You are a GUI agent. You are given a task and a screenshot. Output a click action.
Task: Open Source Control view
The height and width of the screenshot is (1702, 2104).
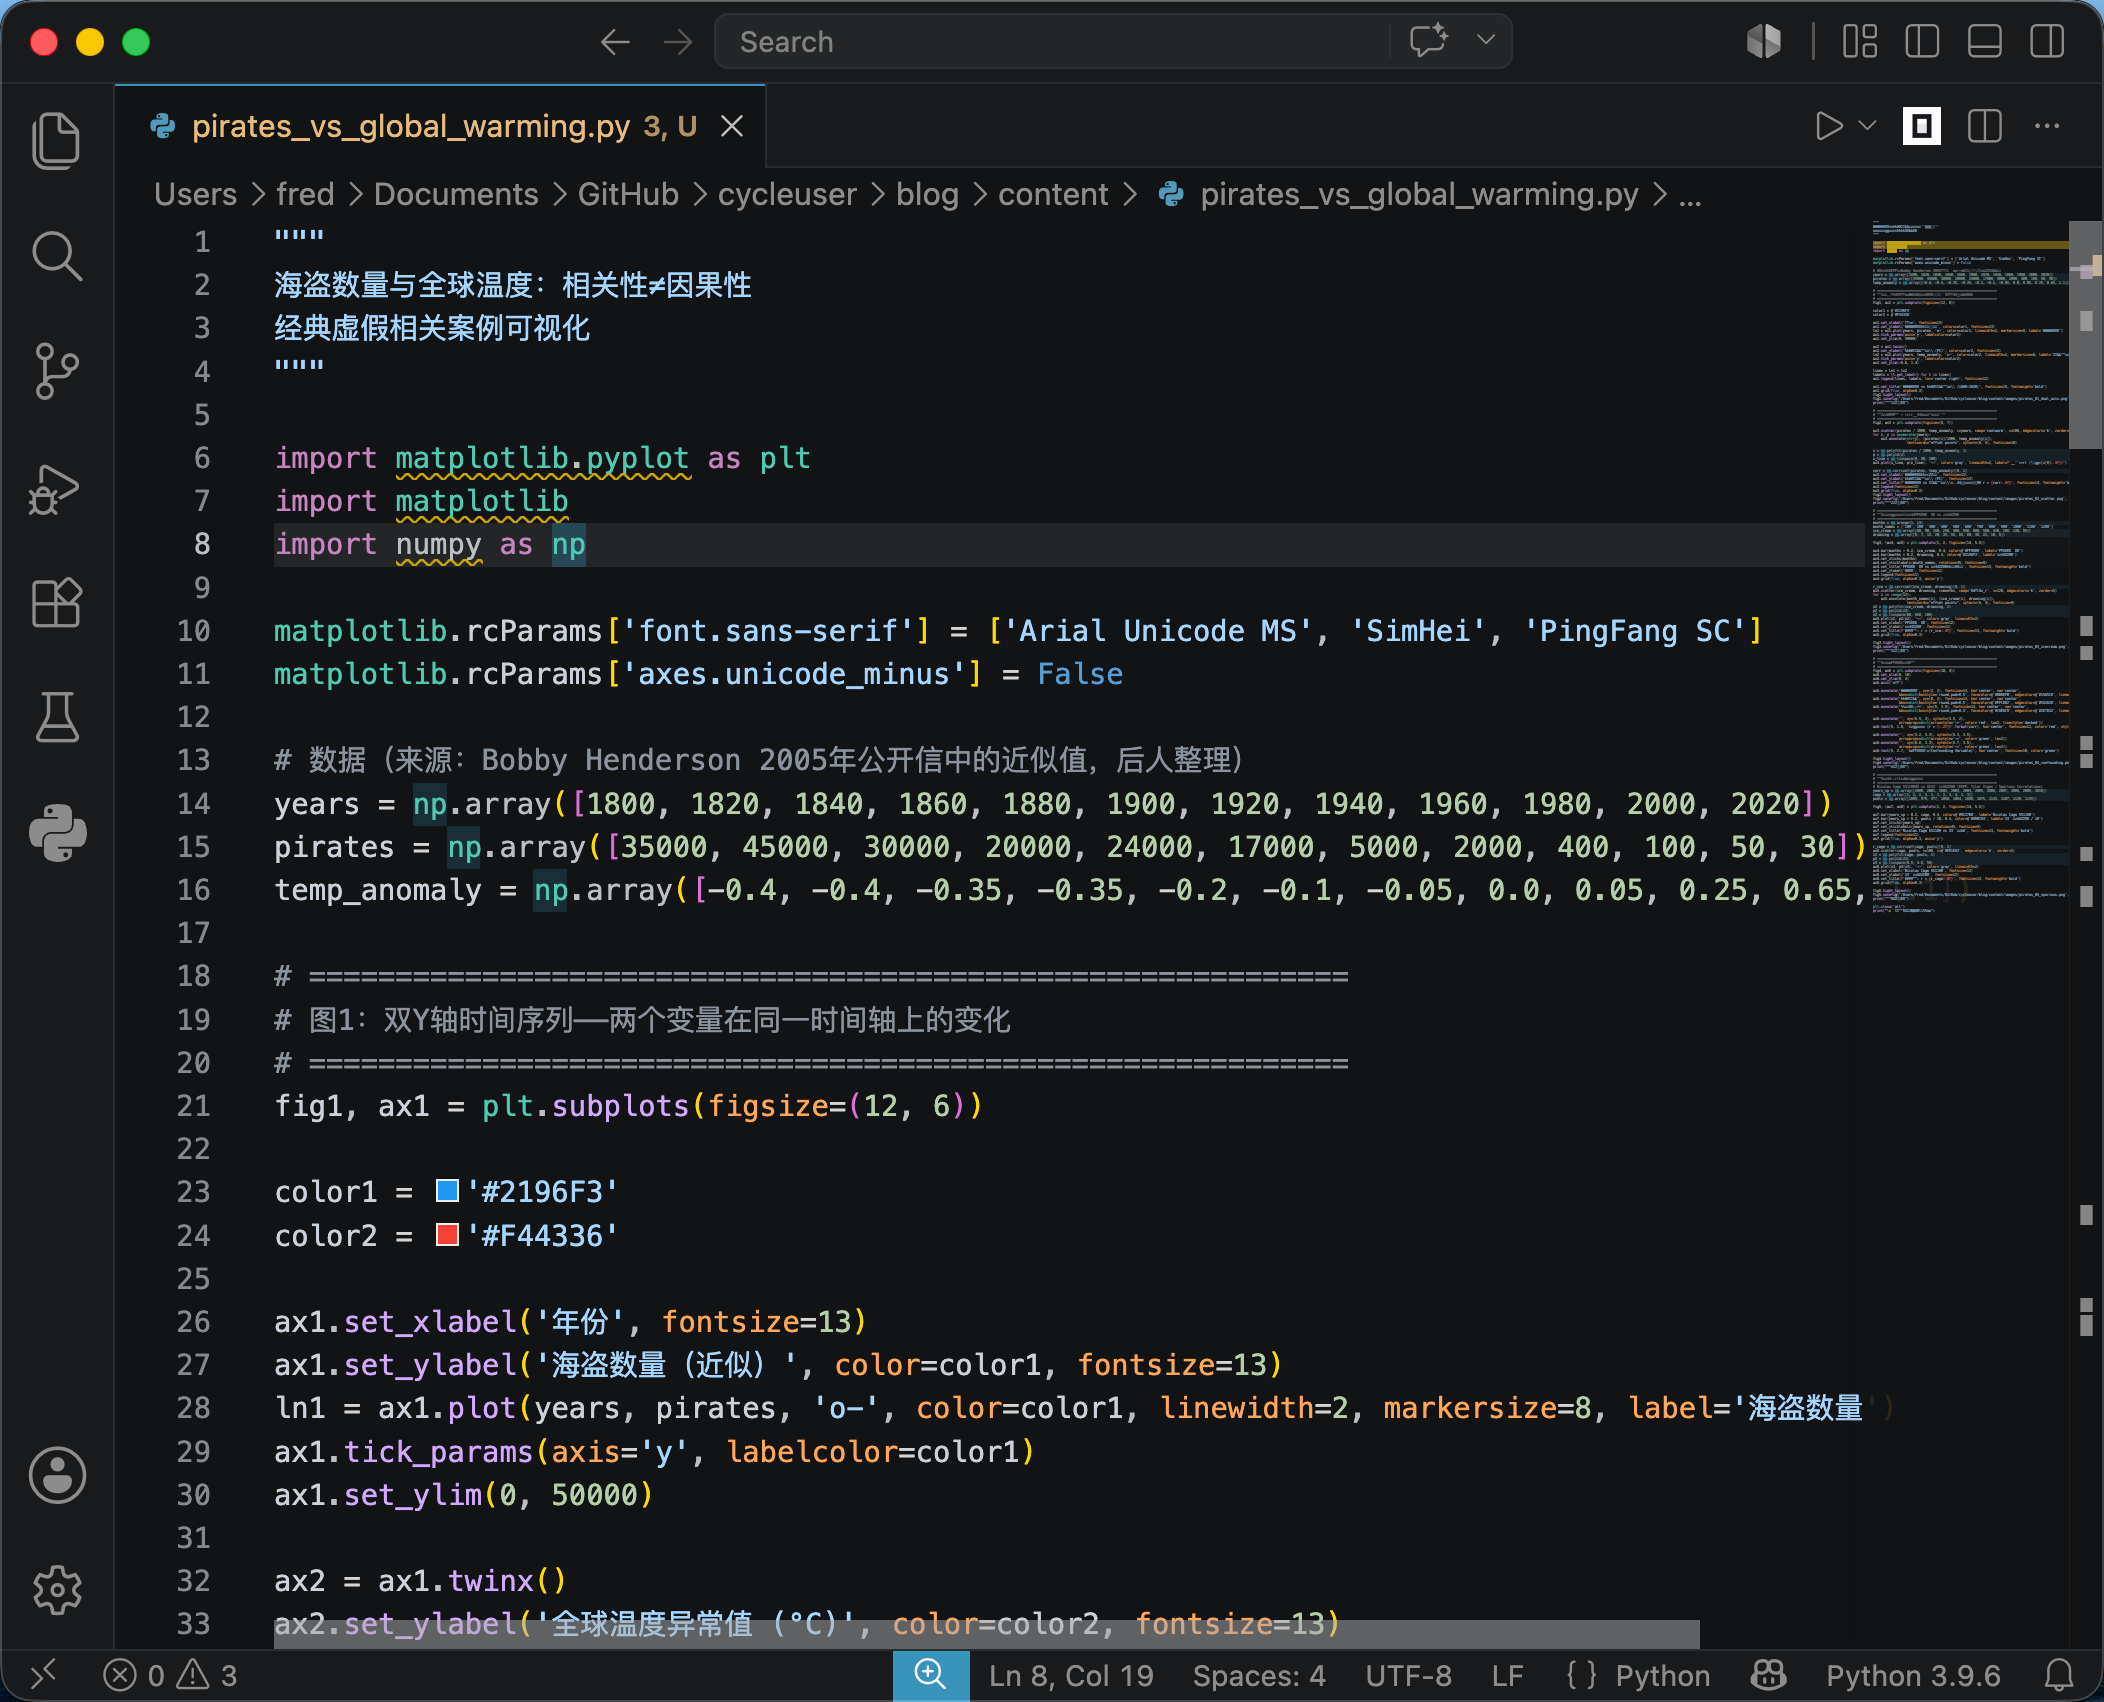57,371
